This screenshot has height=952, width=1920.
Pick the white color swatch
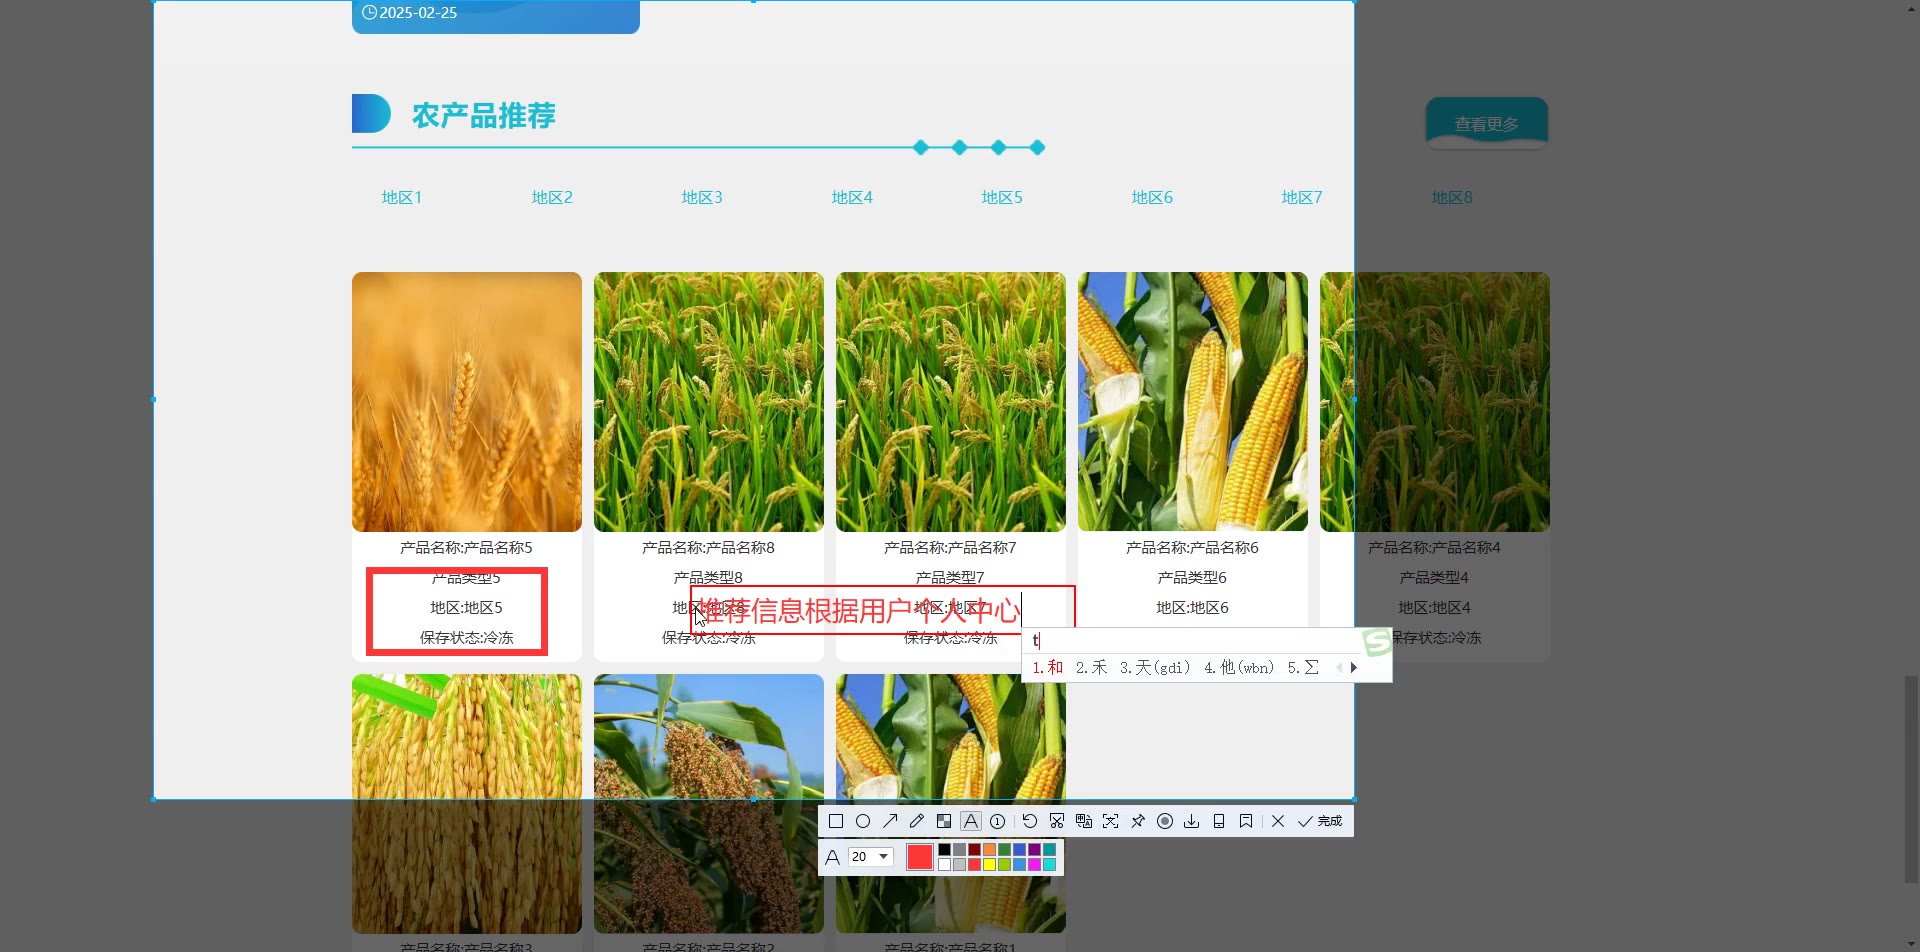[x=944, y=864]
